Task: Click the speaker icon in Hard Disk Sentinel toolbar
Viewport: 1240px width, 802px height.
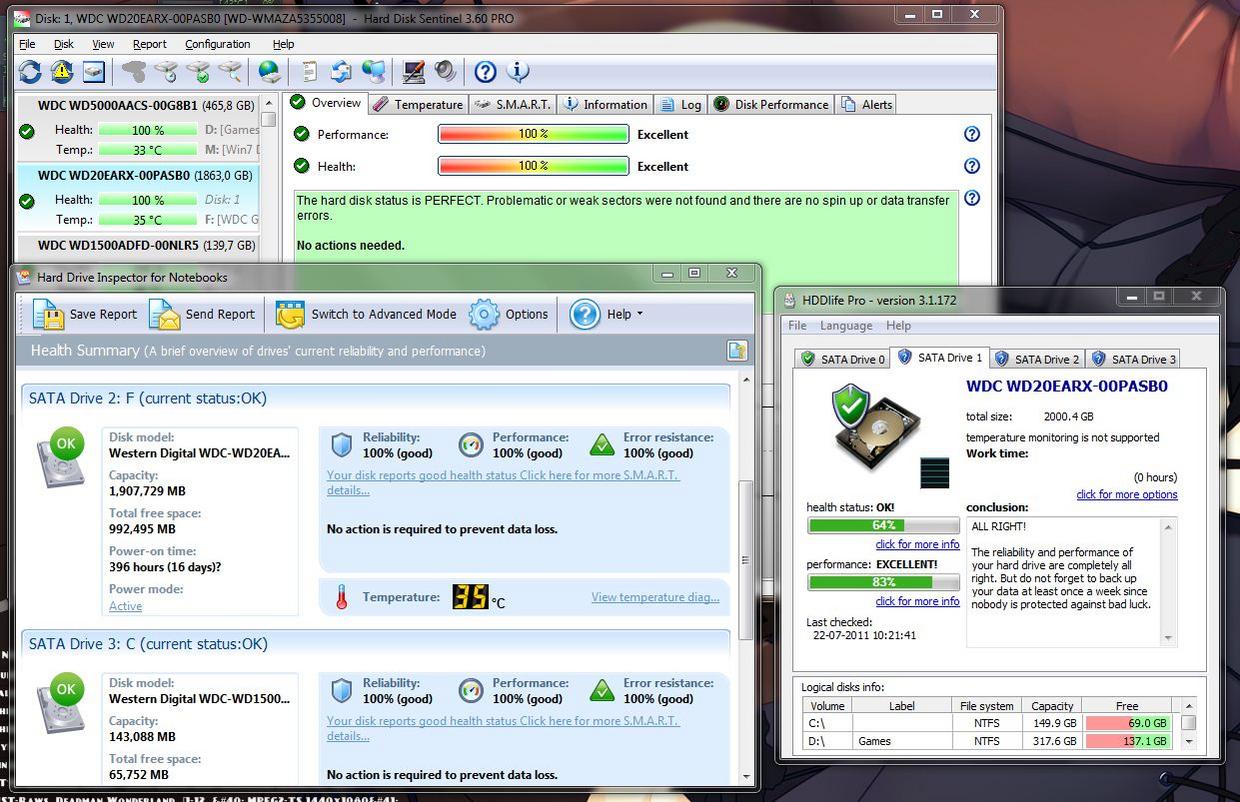Action: coord(445,71)
